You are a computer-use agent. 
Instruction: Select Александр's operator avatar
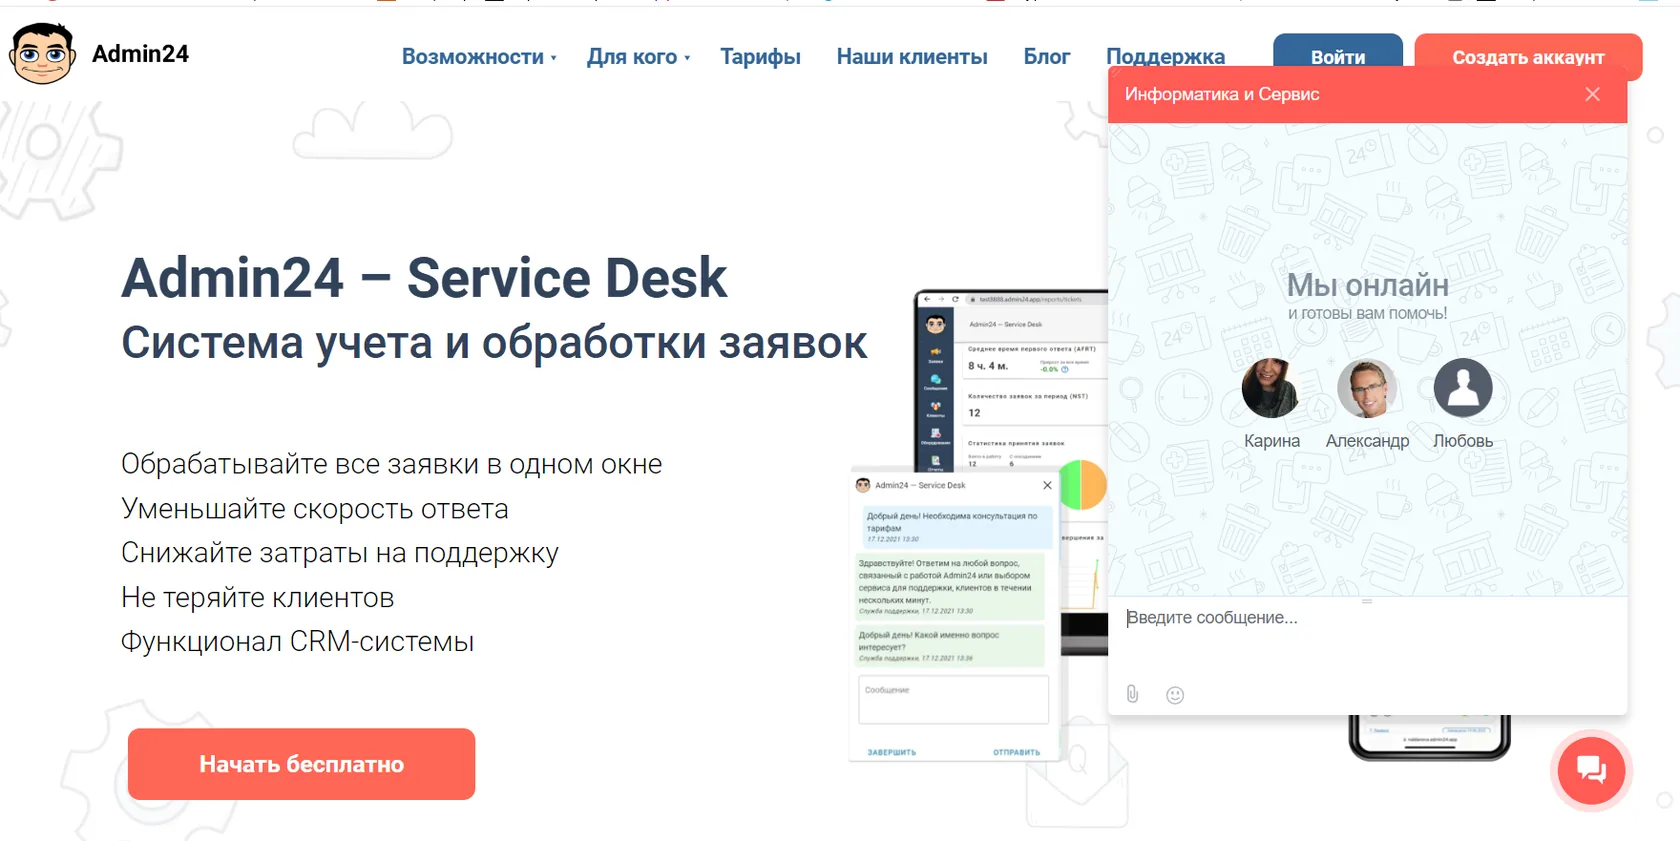1367,388
